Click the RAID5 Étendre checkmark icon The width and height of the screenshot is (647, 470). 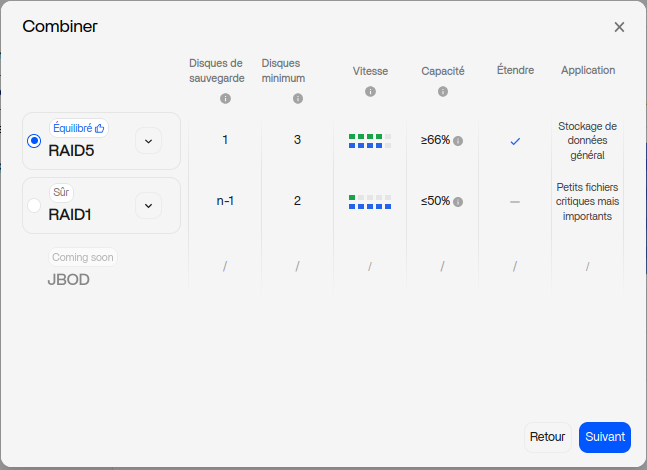click(515, 141)
